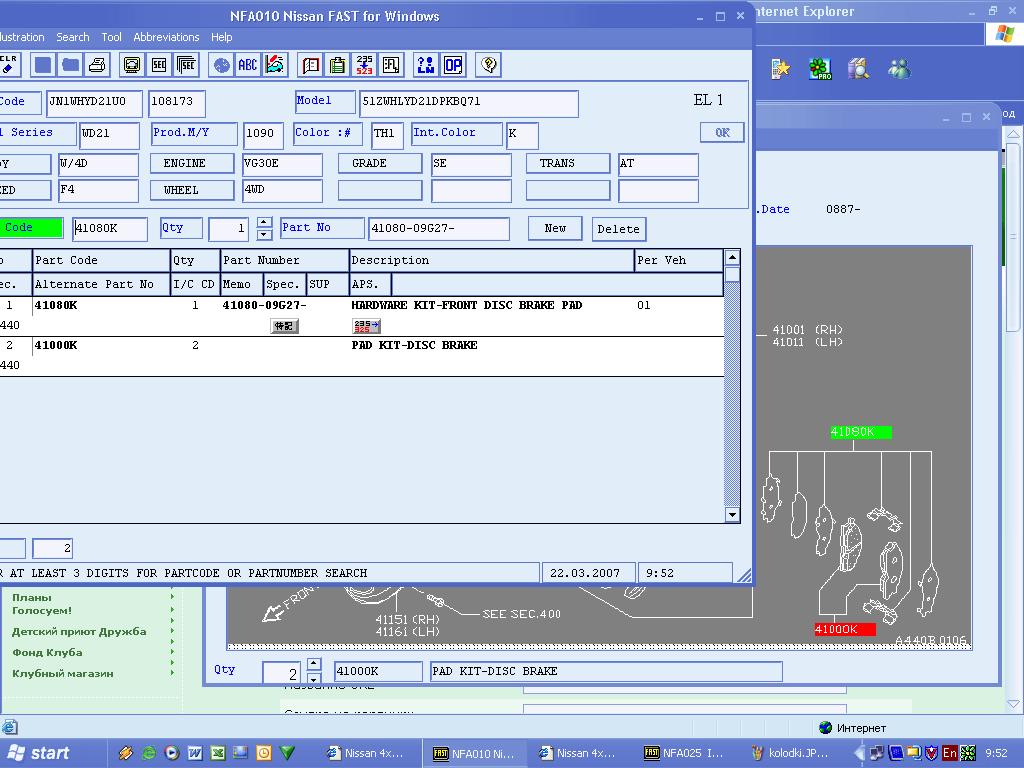Viewport: 1024px width, 768px height.
Task: Click the part code field containing 41080K
Action: 110,229
